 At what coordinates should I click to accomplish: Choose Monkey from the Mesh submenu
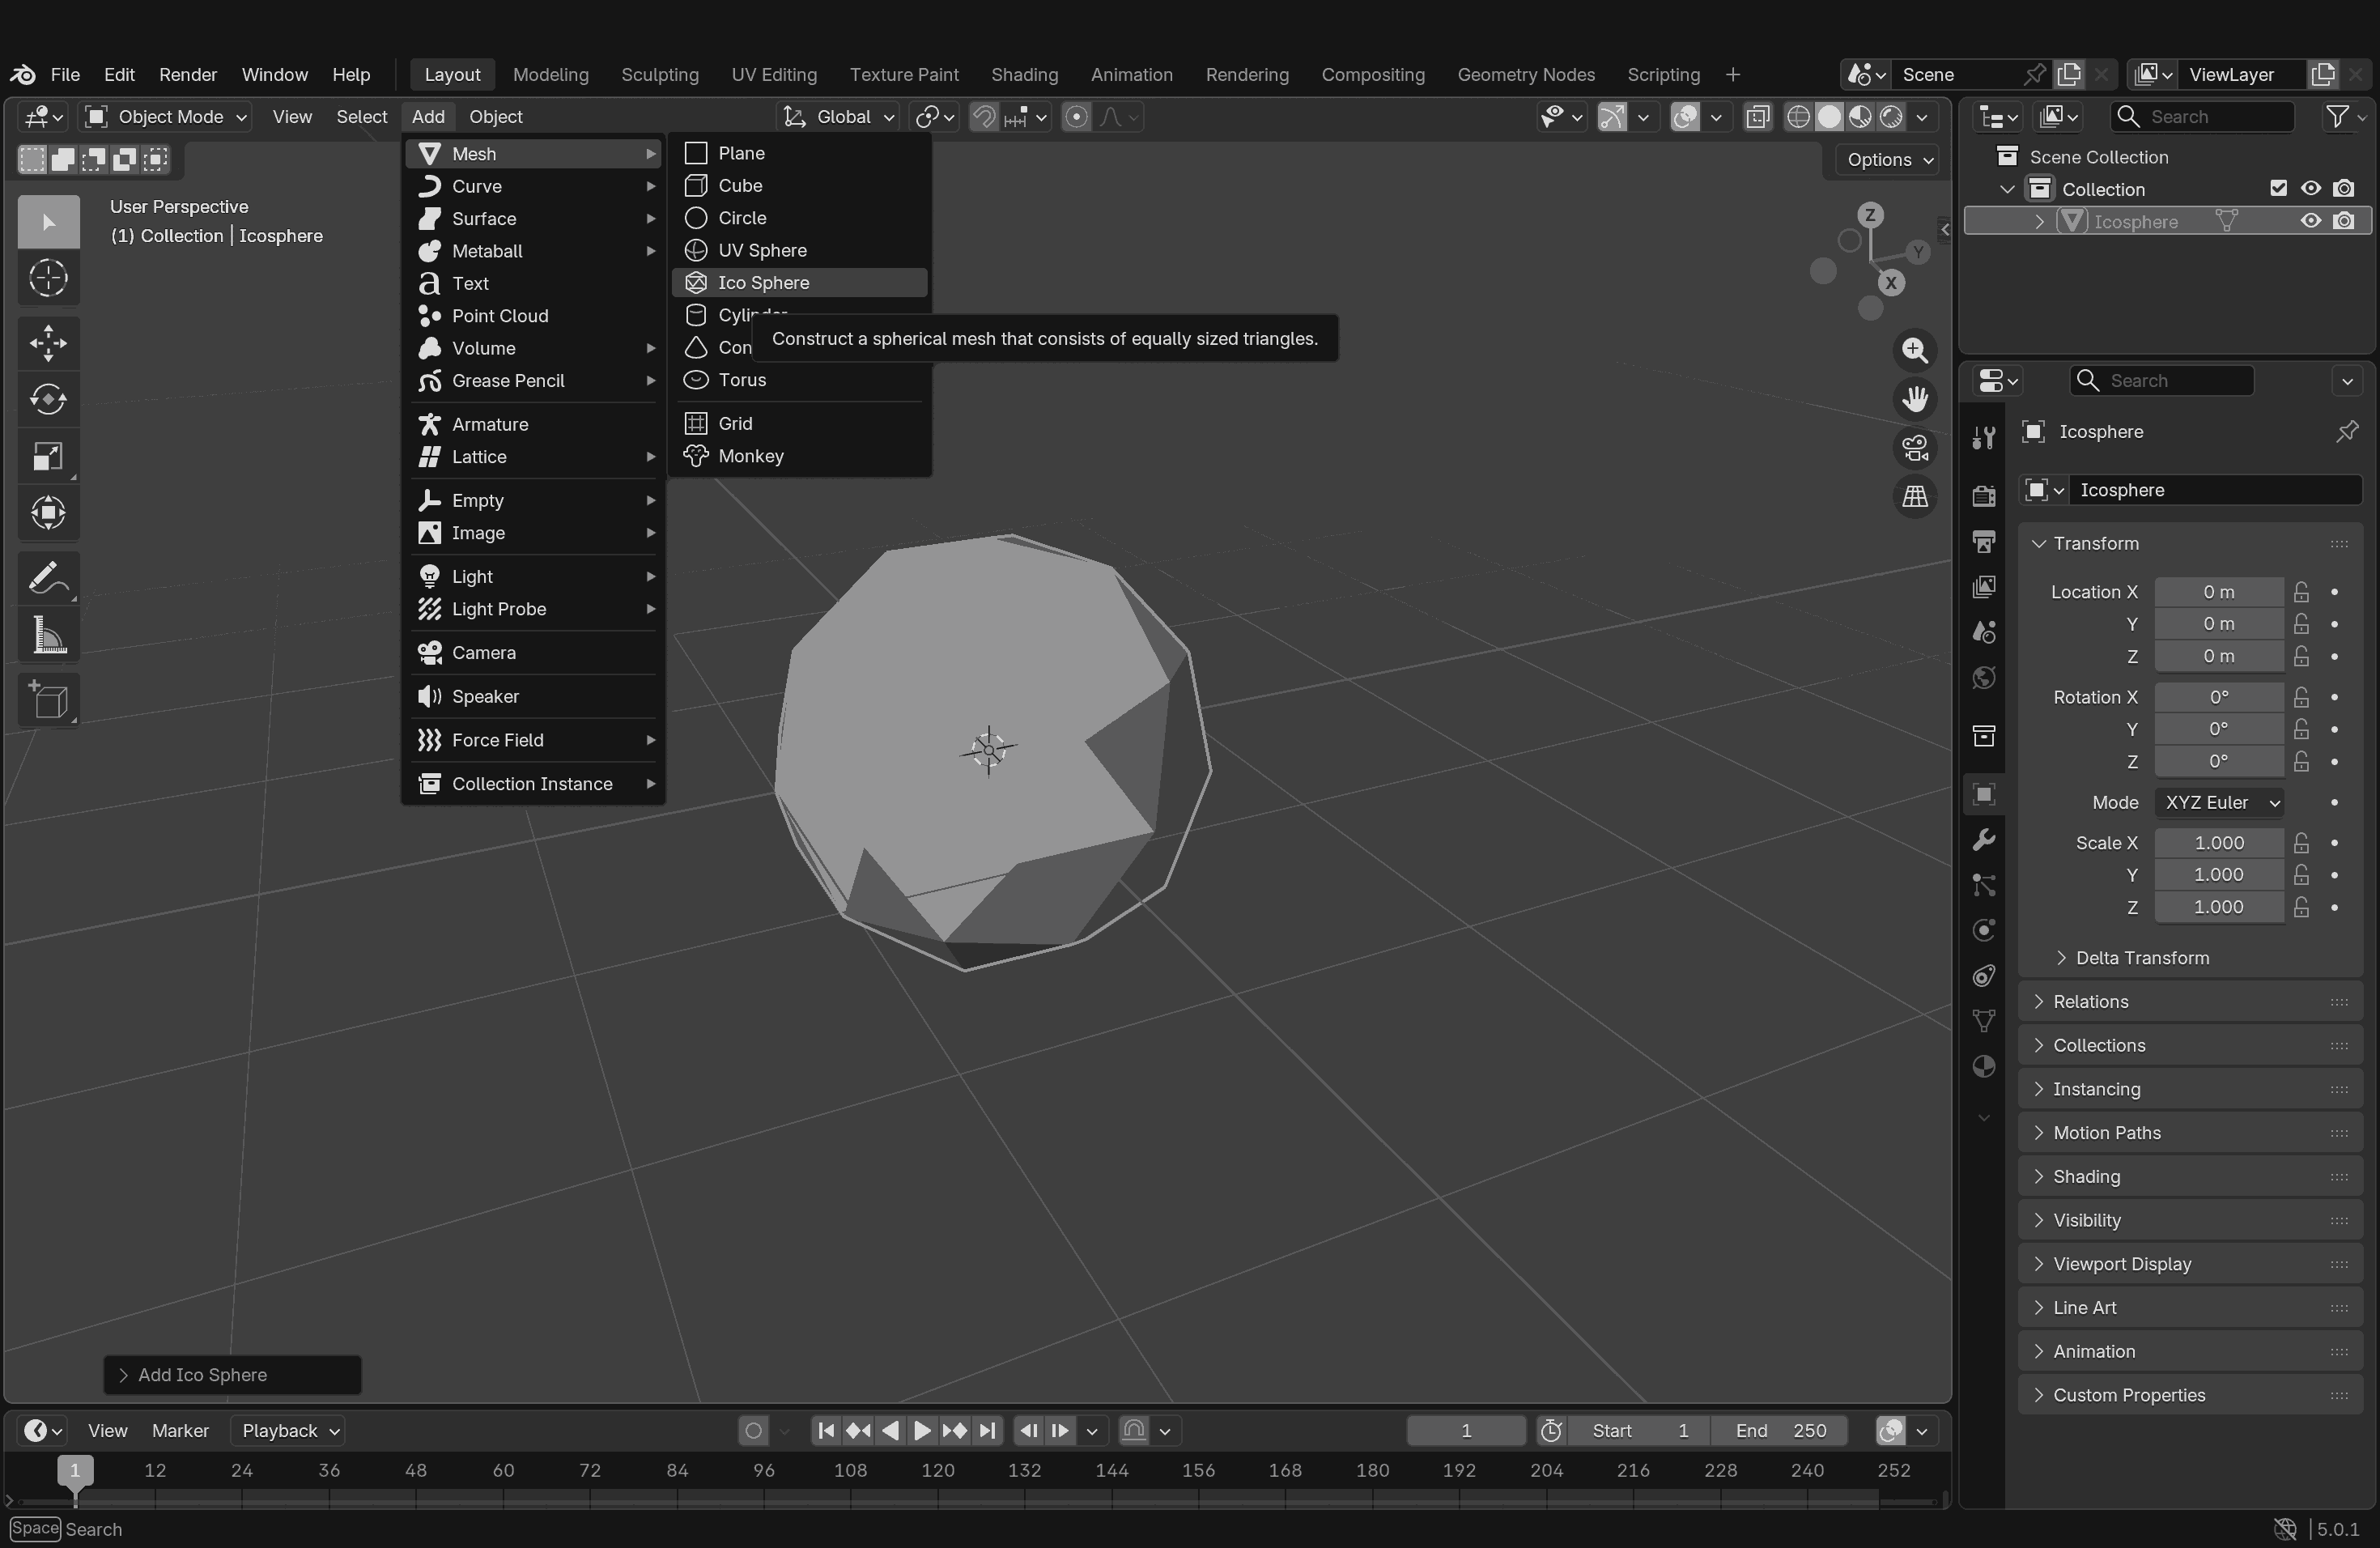[x=750, y=456]
